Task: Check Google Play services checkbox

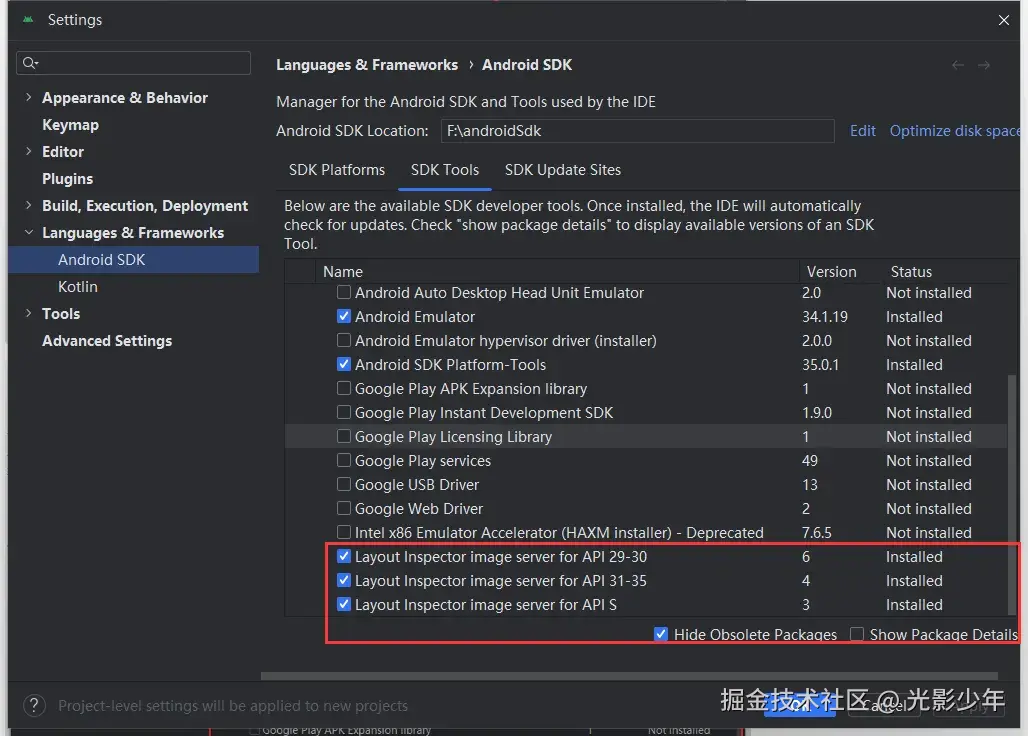Action: [344, 460]
